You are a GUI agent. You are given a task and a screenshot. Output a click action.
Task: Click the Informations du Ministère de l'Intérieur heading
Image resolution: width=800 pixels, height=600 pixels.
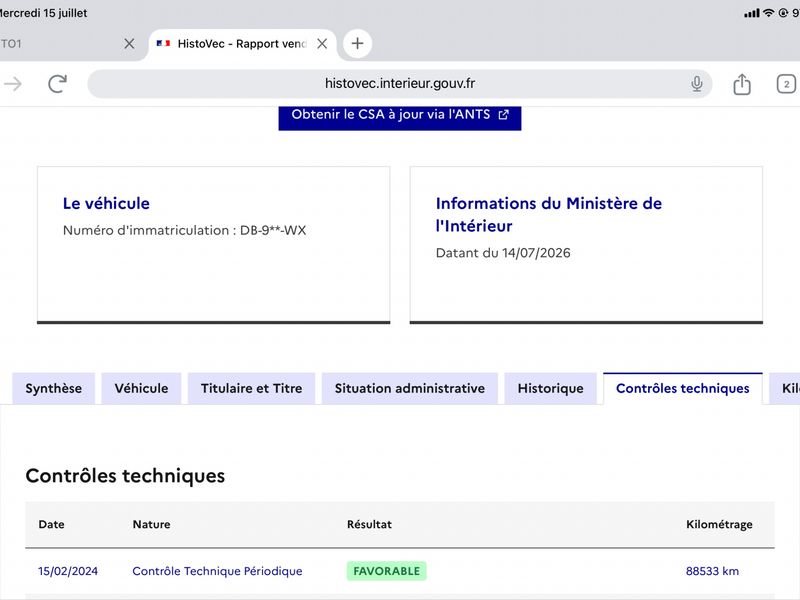pyautogui.click(x=548, y=214)
